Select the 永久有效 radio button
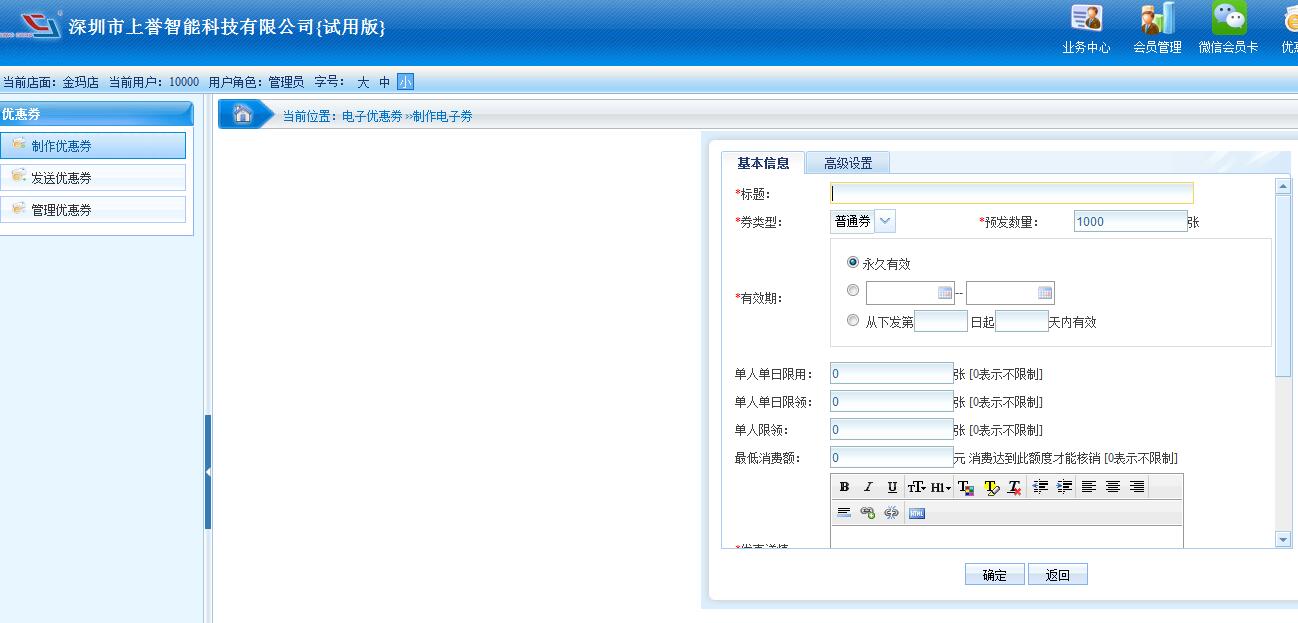 pyautogui.click(x=853, y=262)
